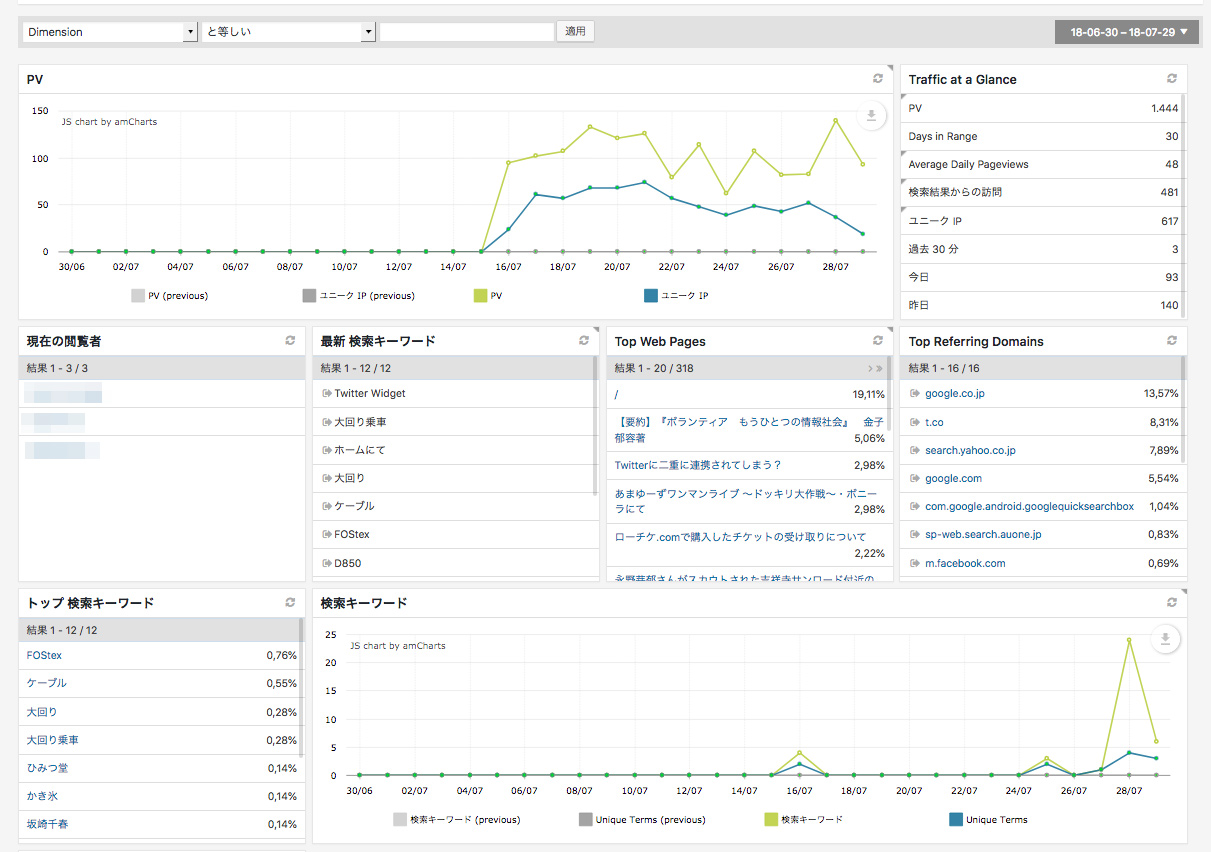Select 坂崎千春 keyword link
Image resolution: width=1211 pixels, height=852 pixels.
(x=47, y=824)
